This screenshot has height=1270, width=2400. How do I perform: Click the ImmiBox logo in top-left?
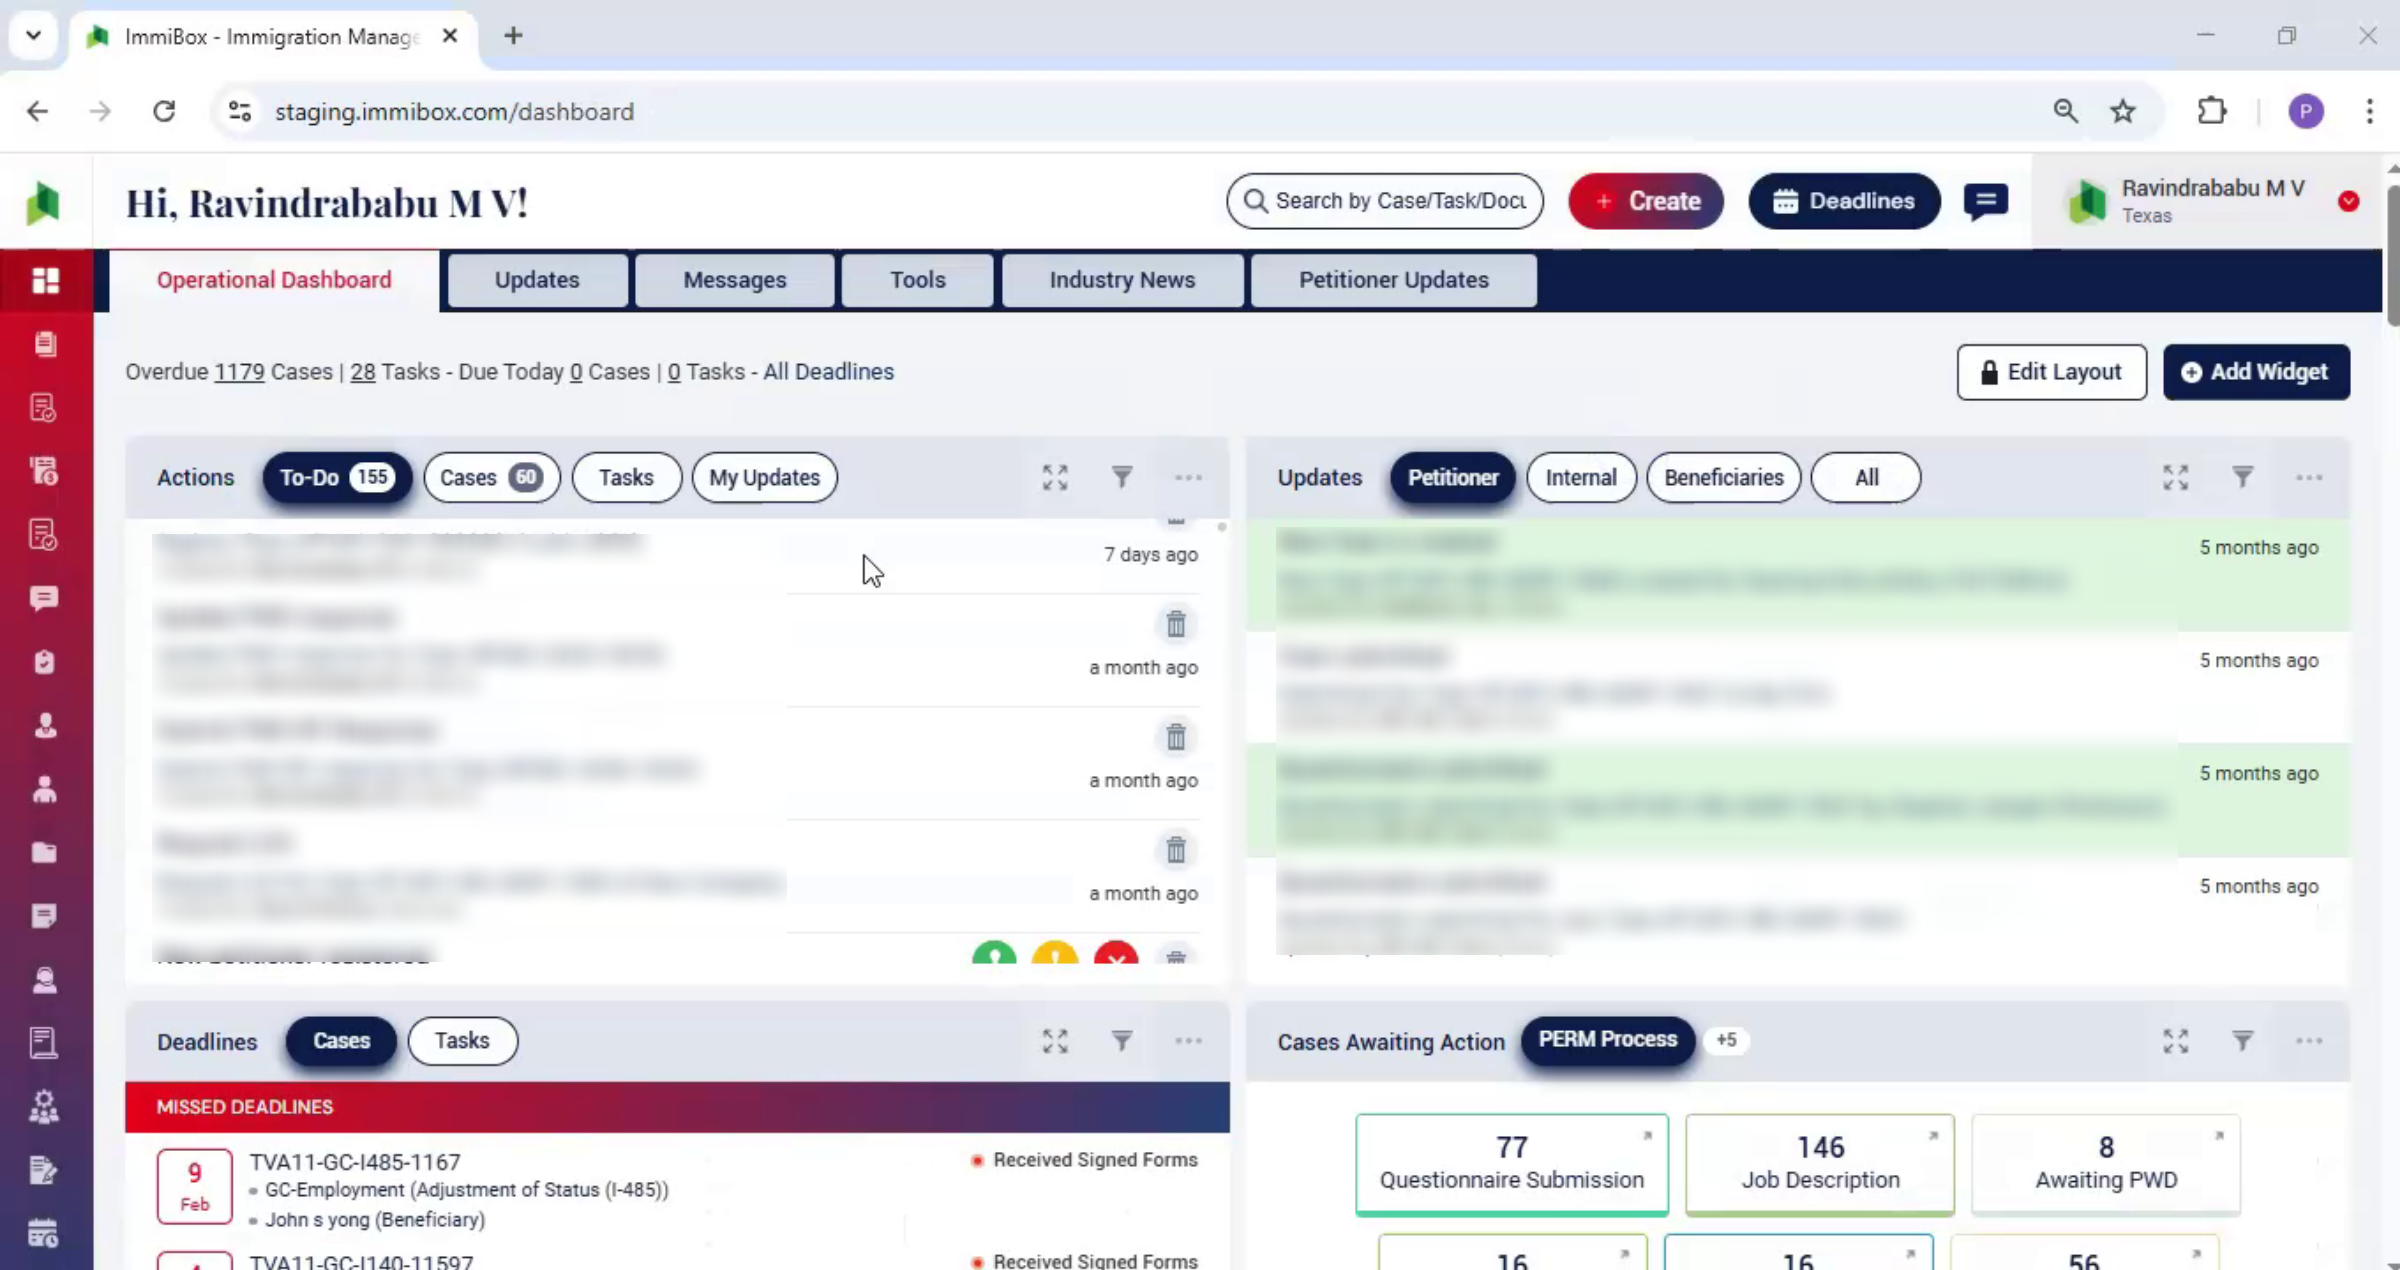(x=43, y=202)
